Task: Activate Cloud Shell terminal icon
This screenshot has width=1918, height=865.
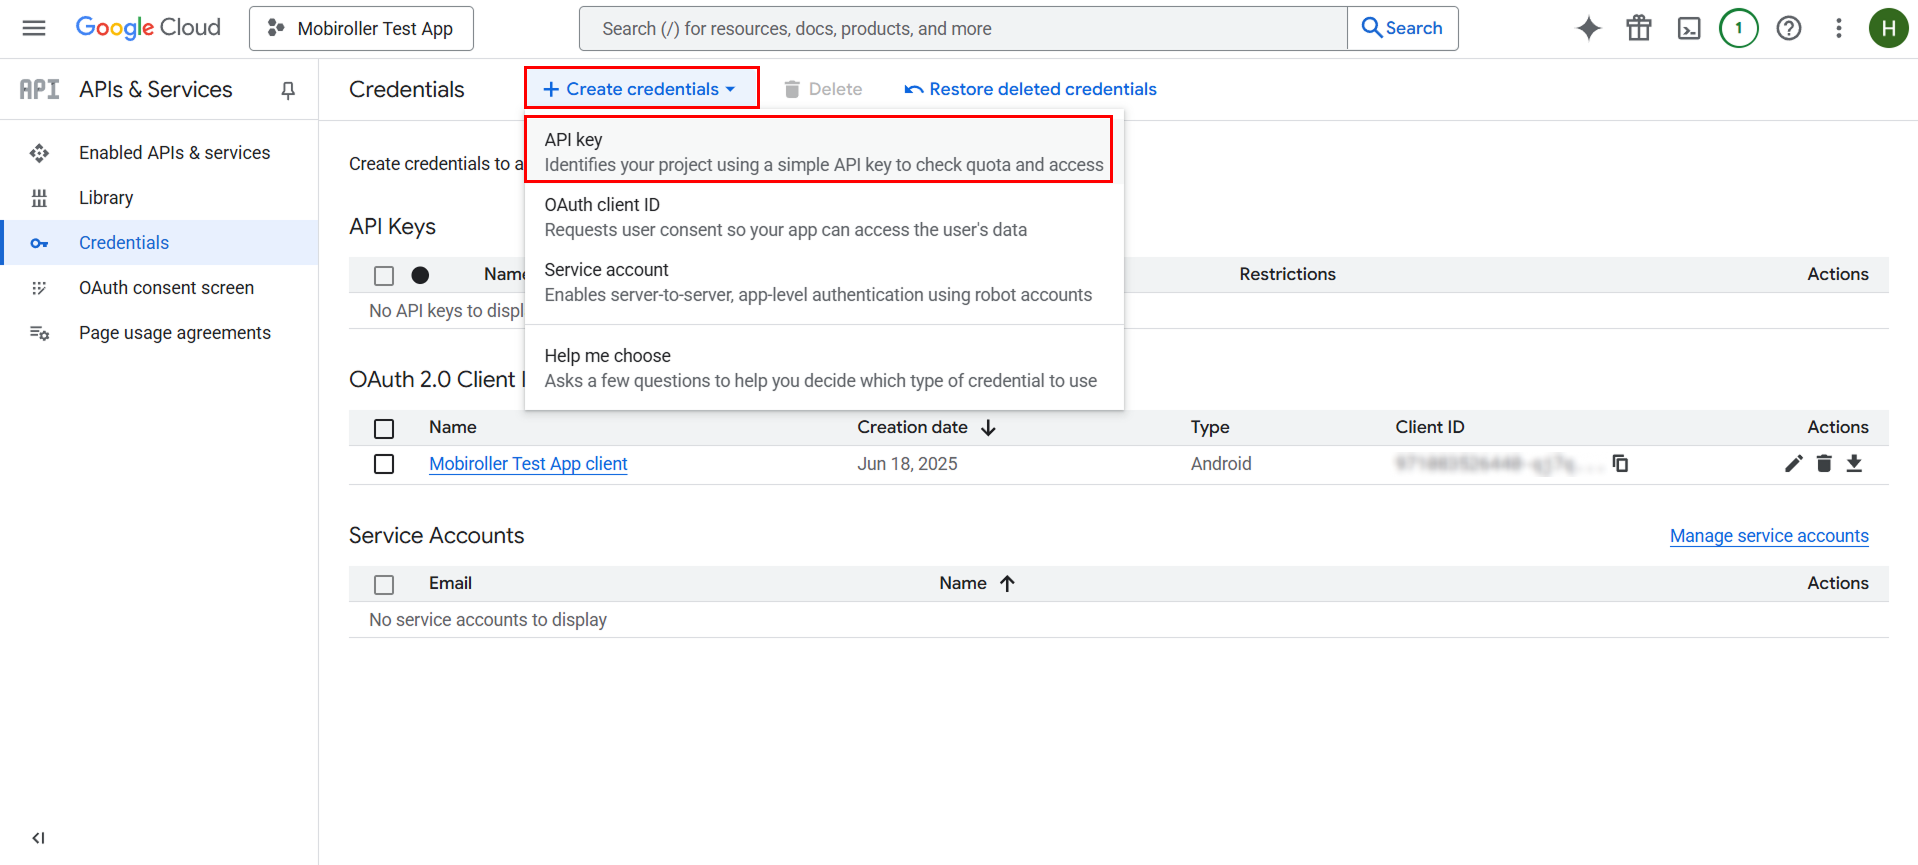Action: pos(1689,28)
